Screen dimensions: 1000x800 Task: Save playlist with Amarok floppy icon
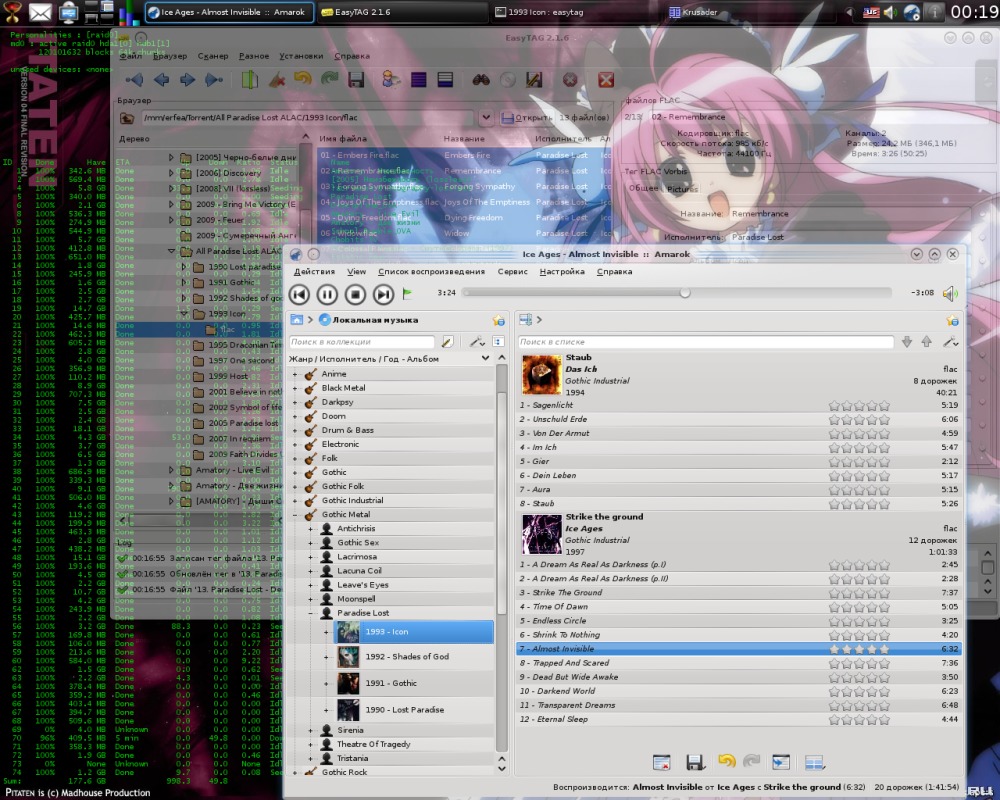pyautogui.click(x=695, y=762)
